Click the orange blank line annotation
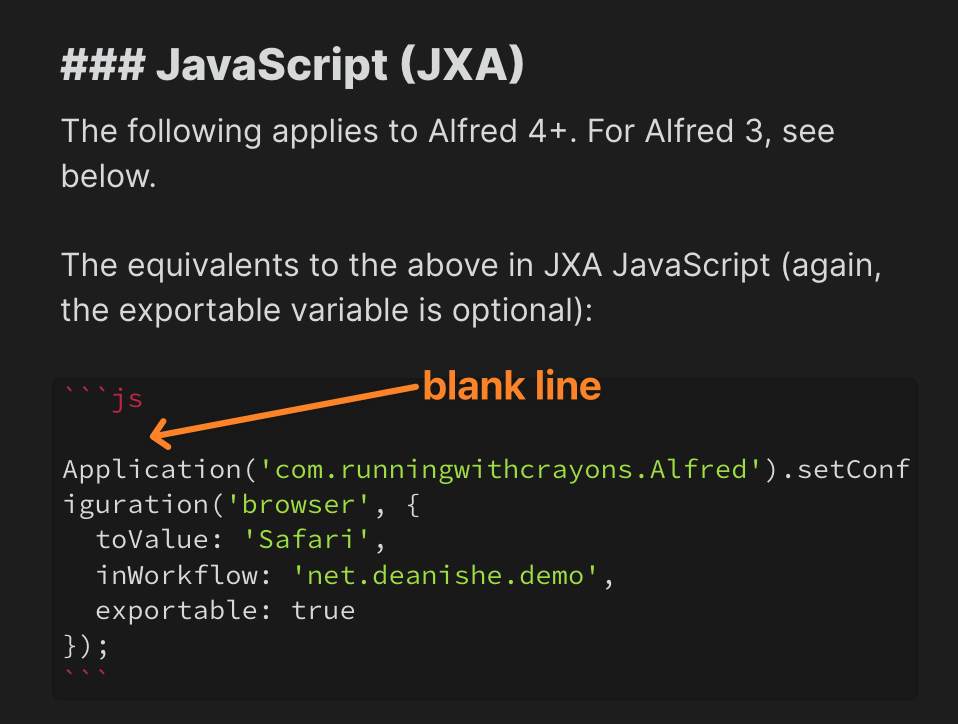The width and height of the screenshot is (958, 724). [512, 386]
